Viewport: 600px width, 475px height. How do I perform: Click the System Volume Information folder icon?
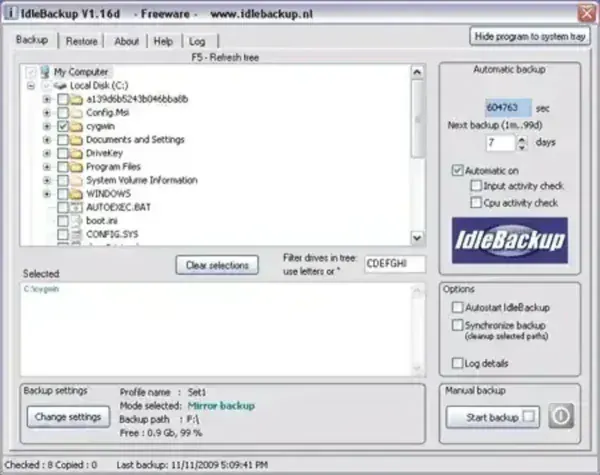coord(77,180)
